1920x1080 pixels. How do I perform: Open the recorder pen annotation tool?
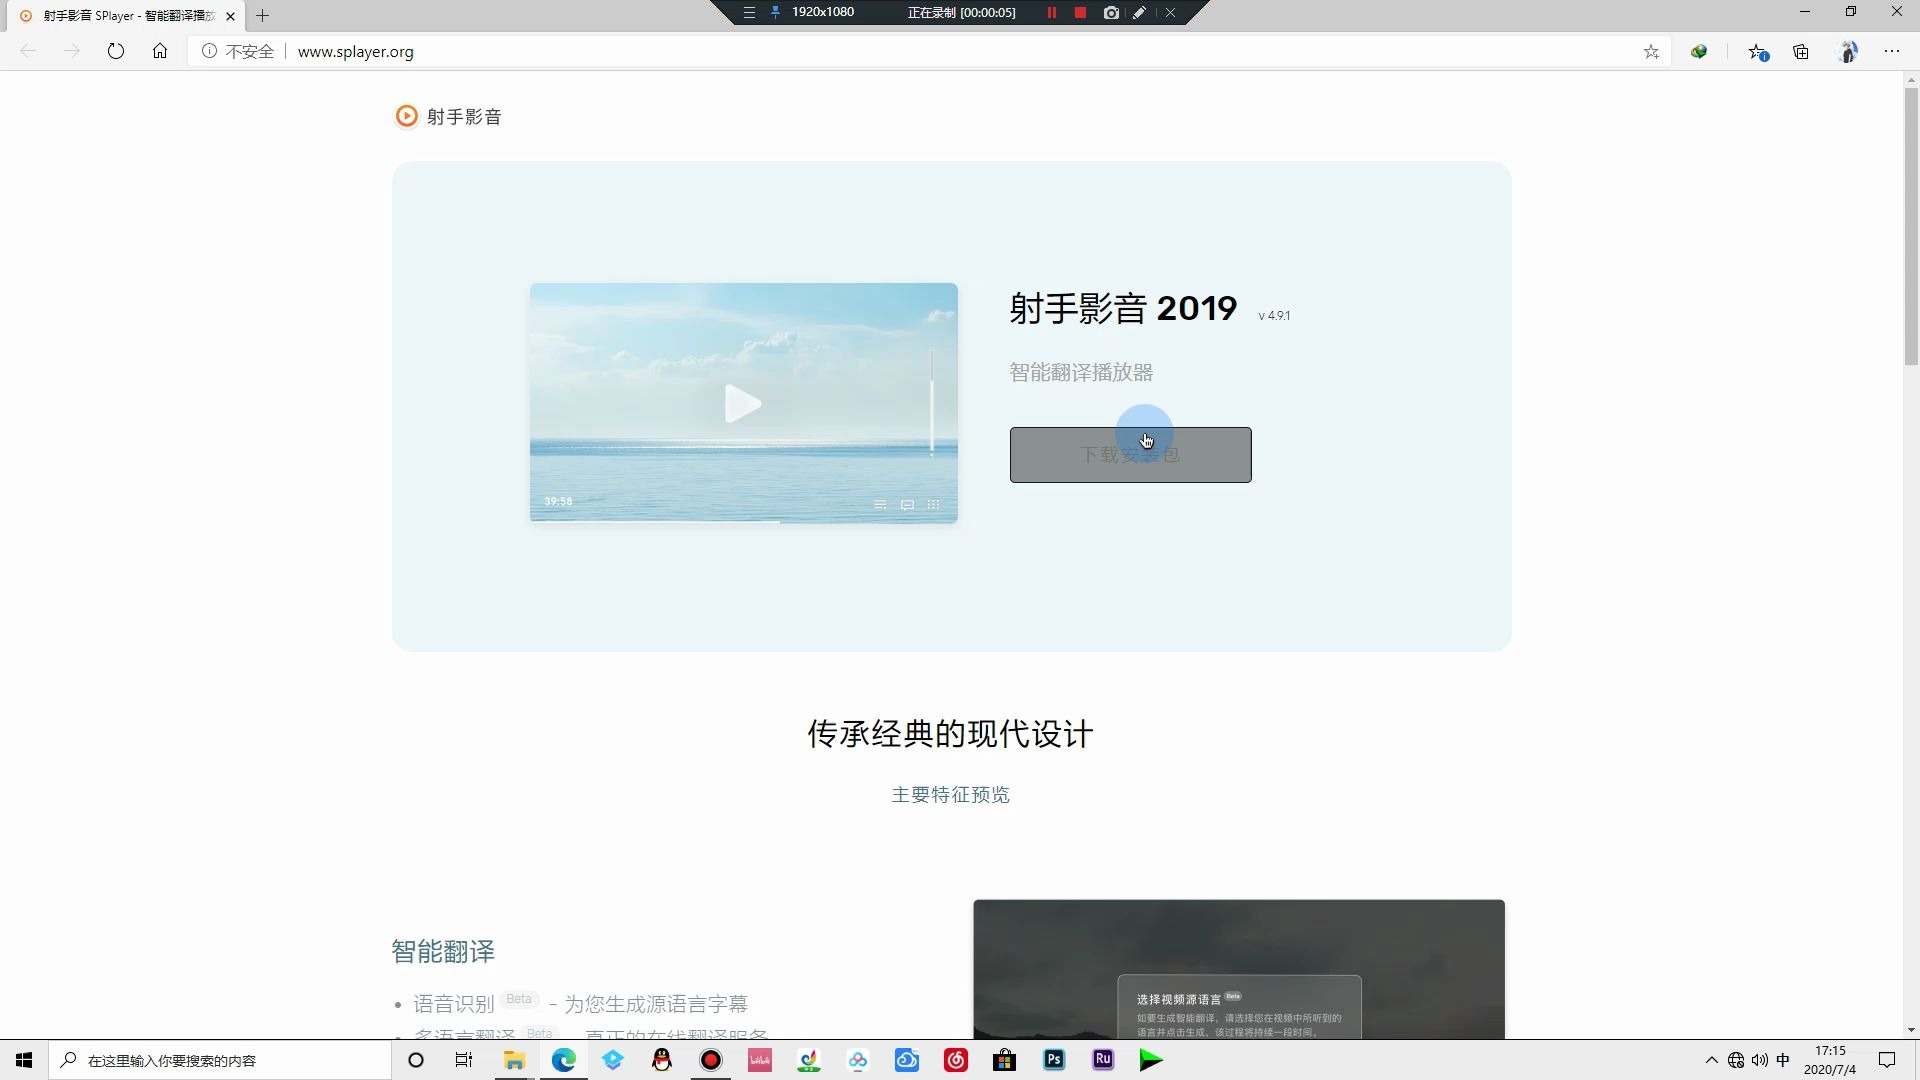click(1139, 13)
